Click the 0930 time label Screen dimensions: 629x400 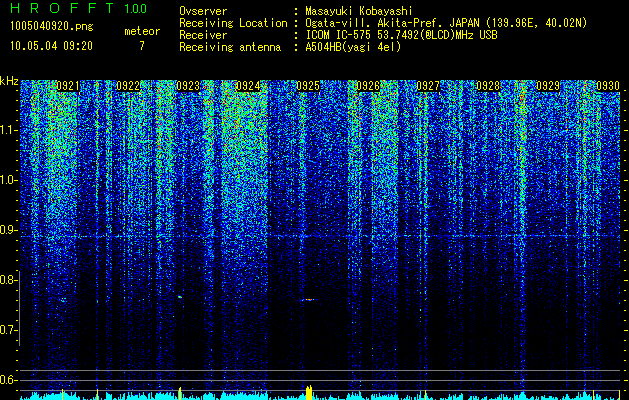point(608,86)
